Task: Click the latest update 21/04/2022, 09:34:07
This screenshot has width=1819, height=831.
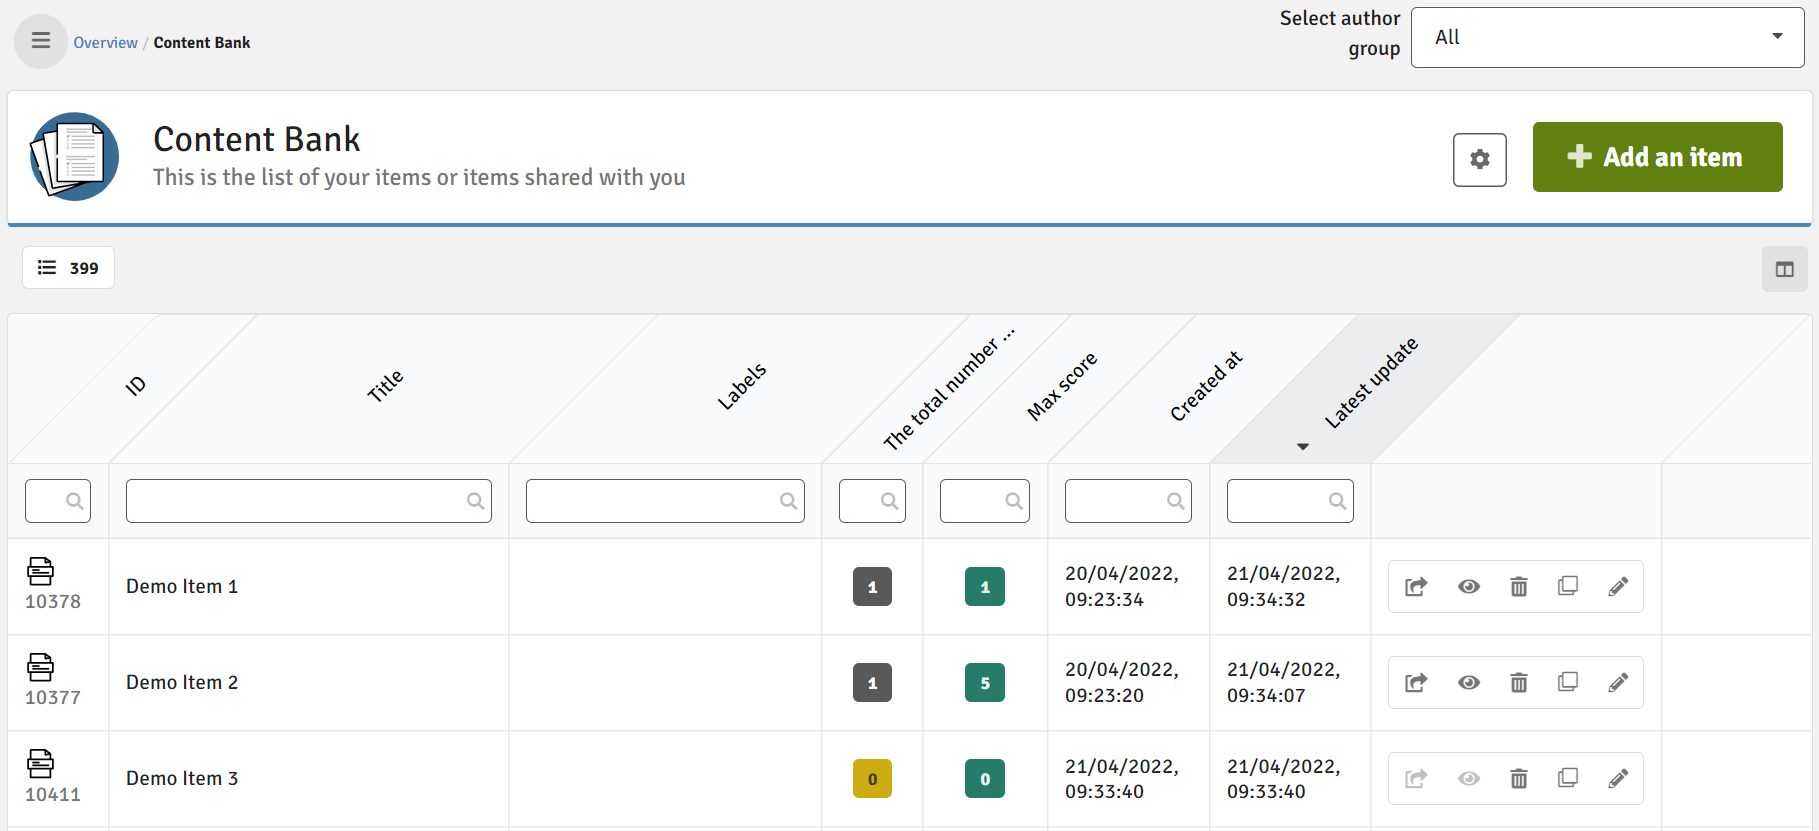Action: click(x=1284, y=683)
